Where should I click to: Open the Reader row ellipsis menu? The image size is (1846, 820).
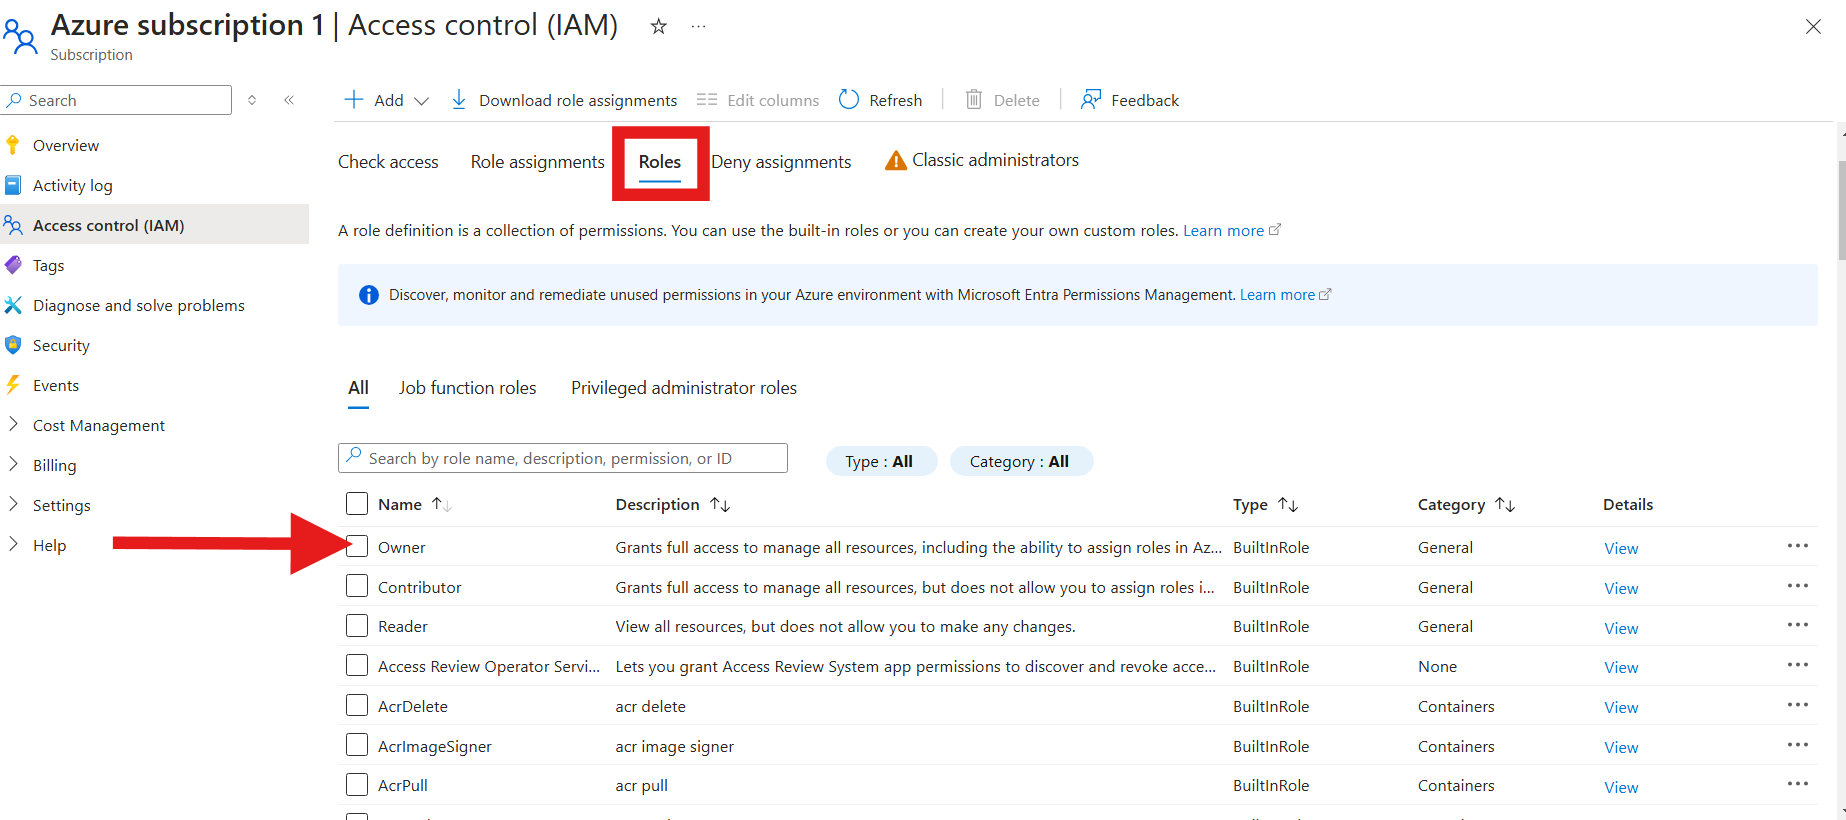[1797, 625]
